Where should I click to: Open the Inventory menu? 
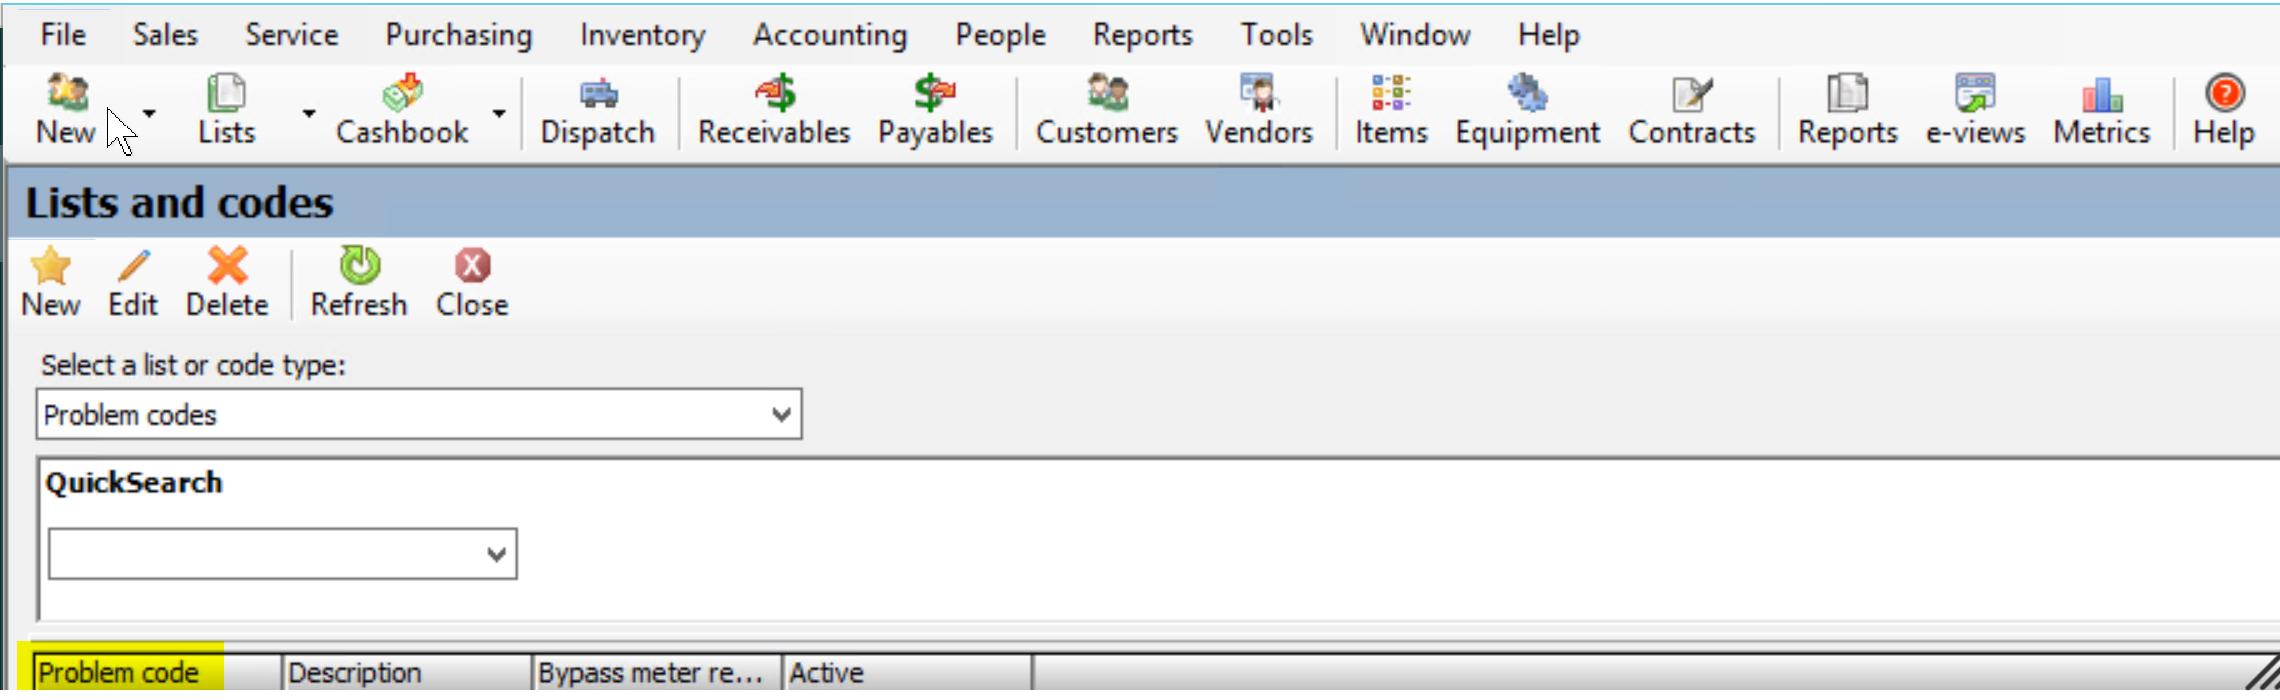click(642, 35)
